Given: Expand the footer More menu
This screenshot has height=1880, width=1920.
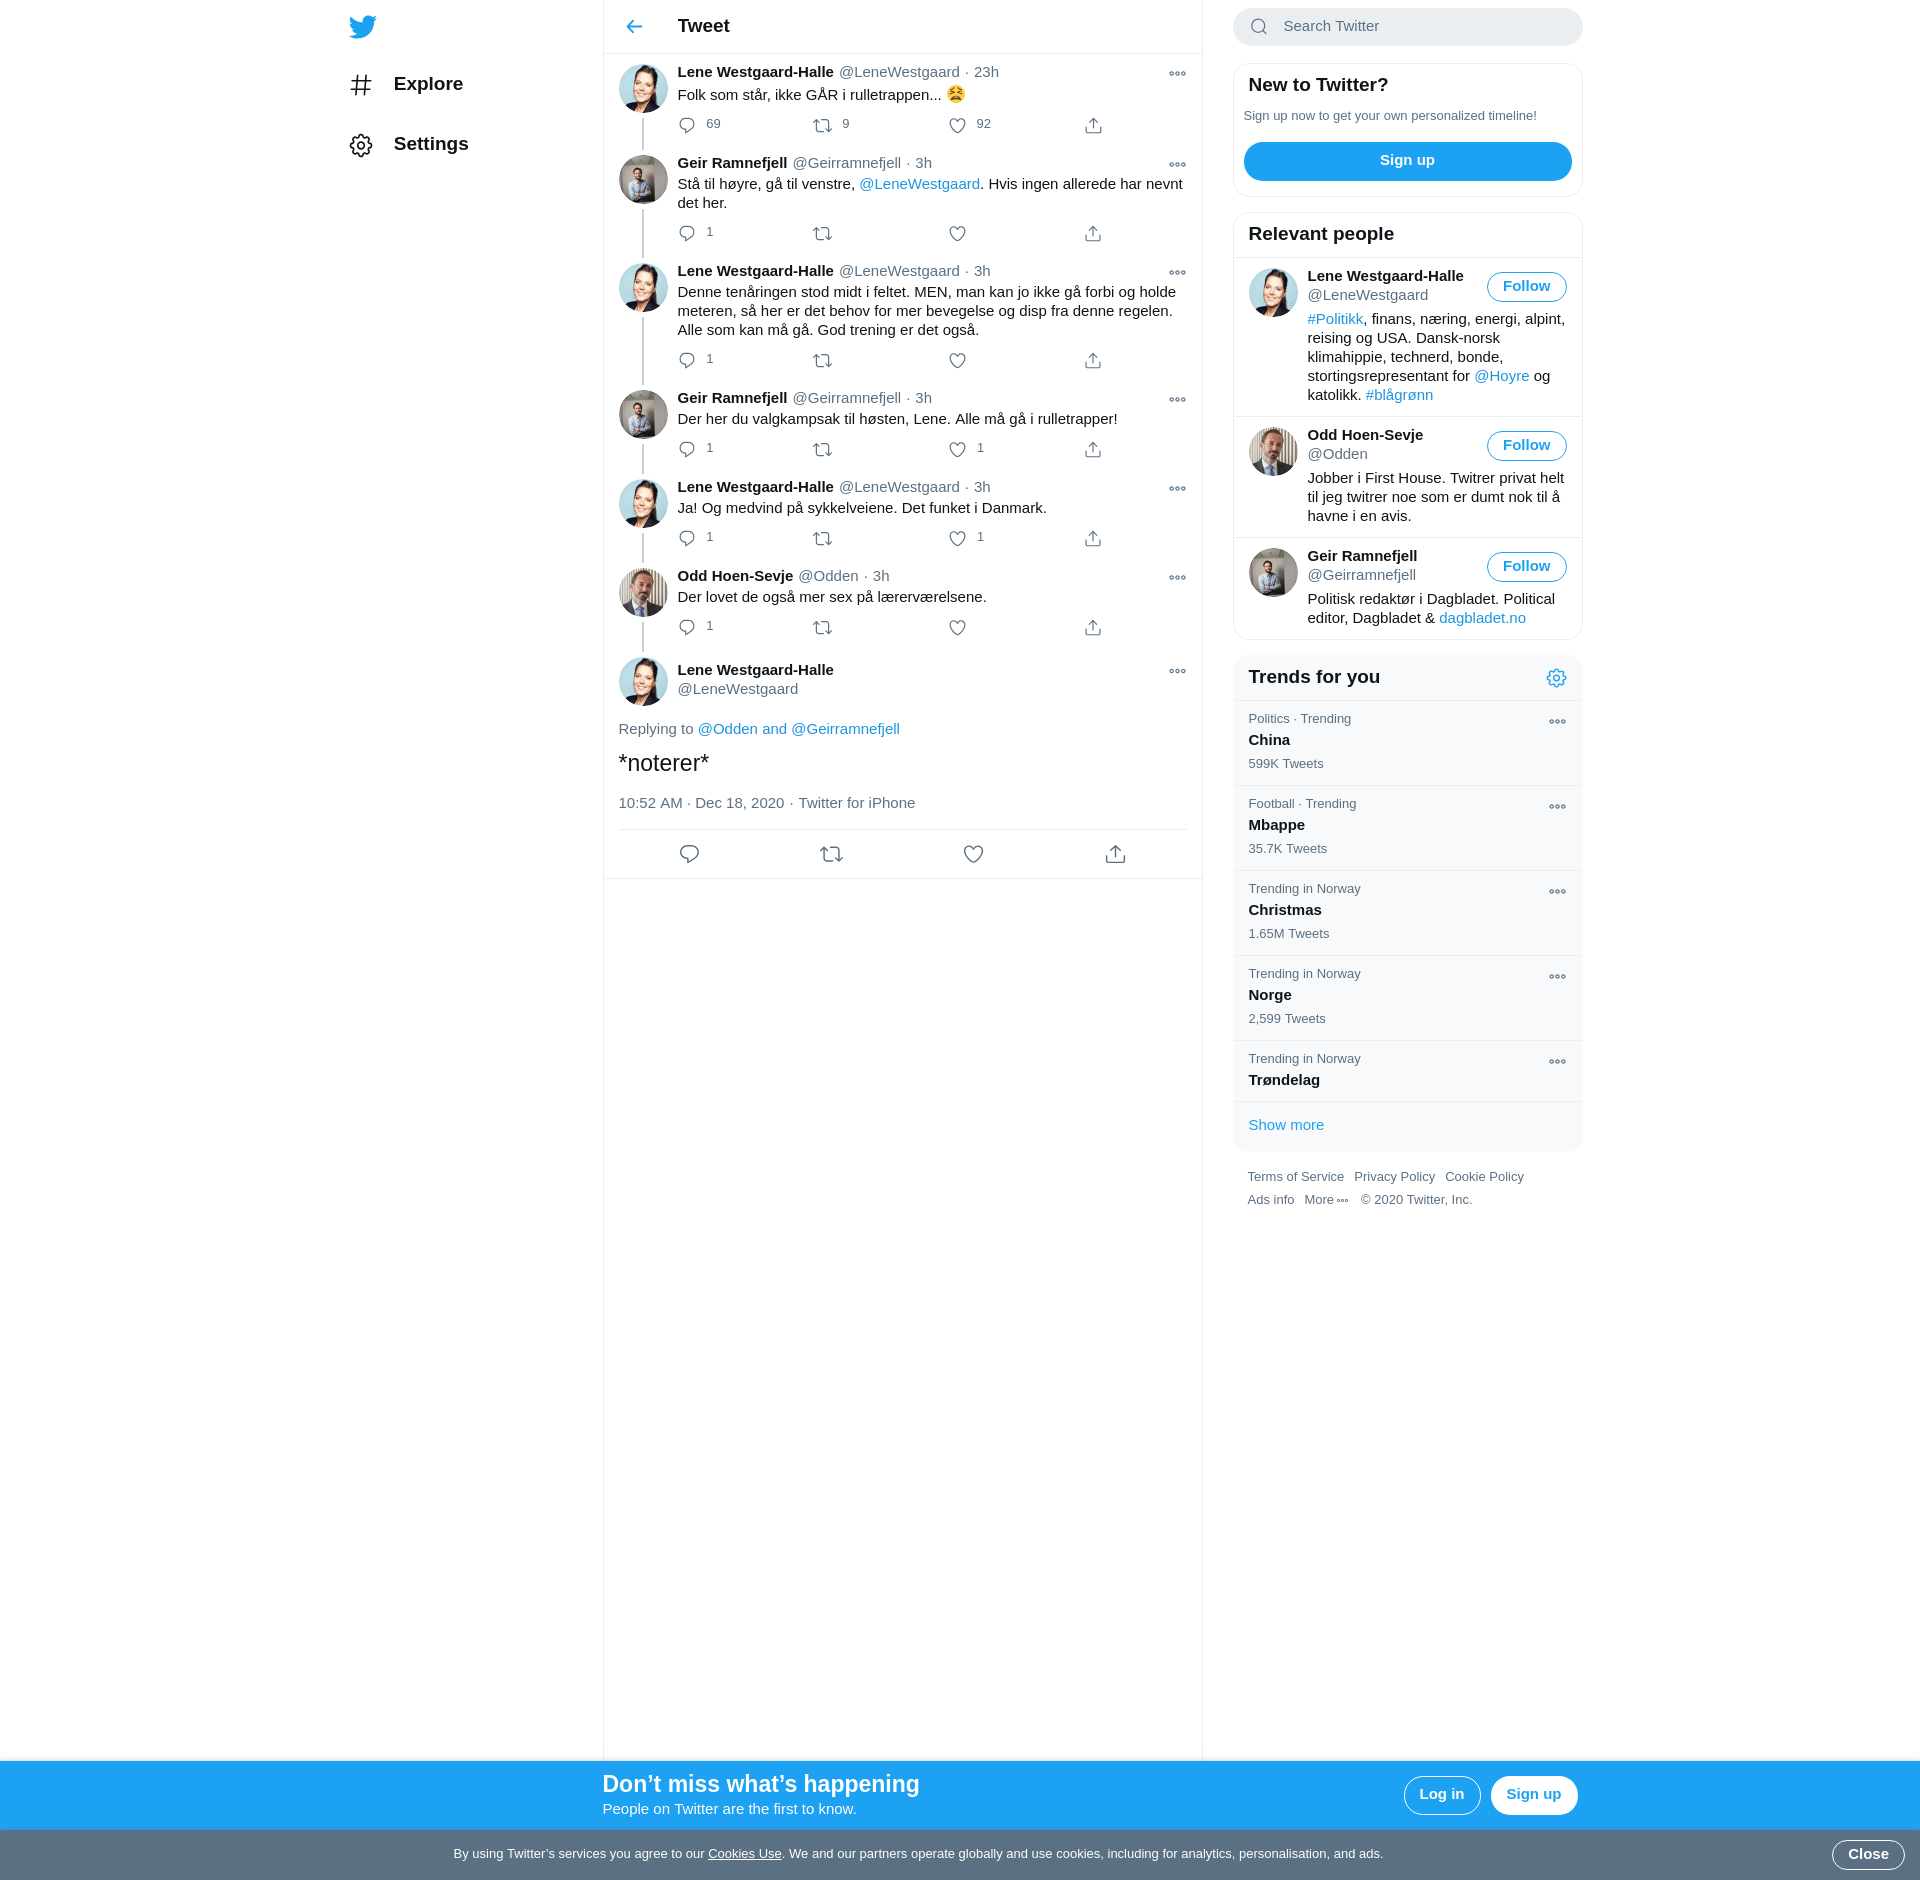Looking at the screenshot, I should click(1326, 1200).
